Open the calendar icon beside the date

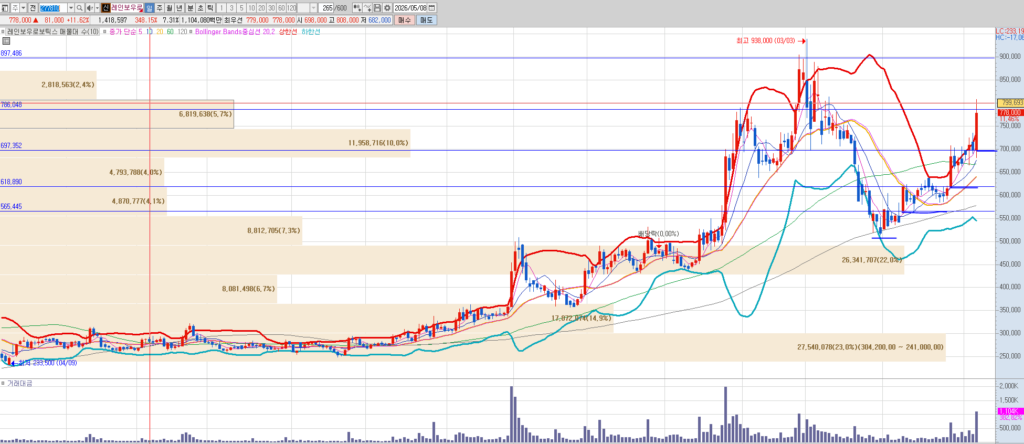(431, 8)
